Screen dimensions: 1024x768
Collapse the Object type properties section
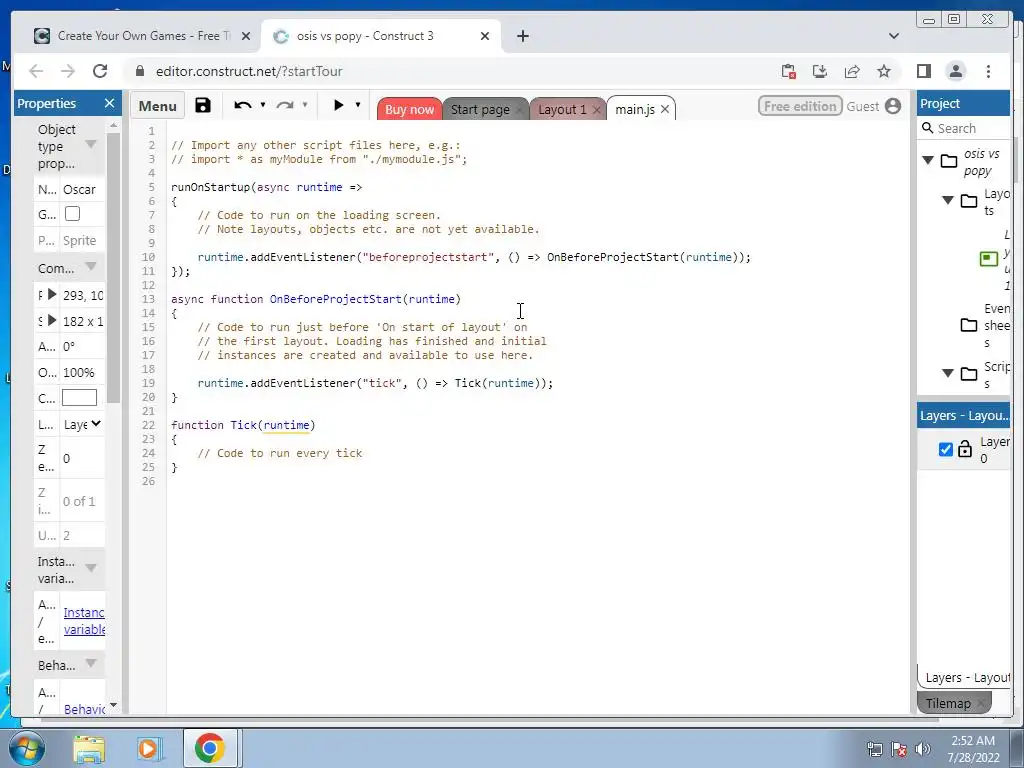click(91, 144)
